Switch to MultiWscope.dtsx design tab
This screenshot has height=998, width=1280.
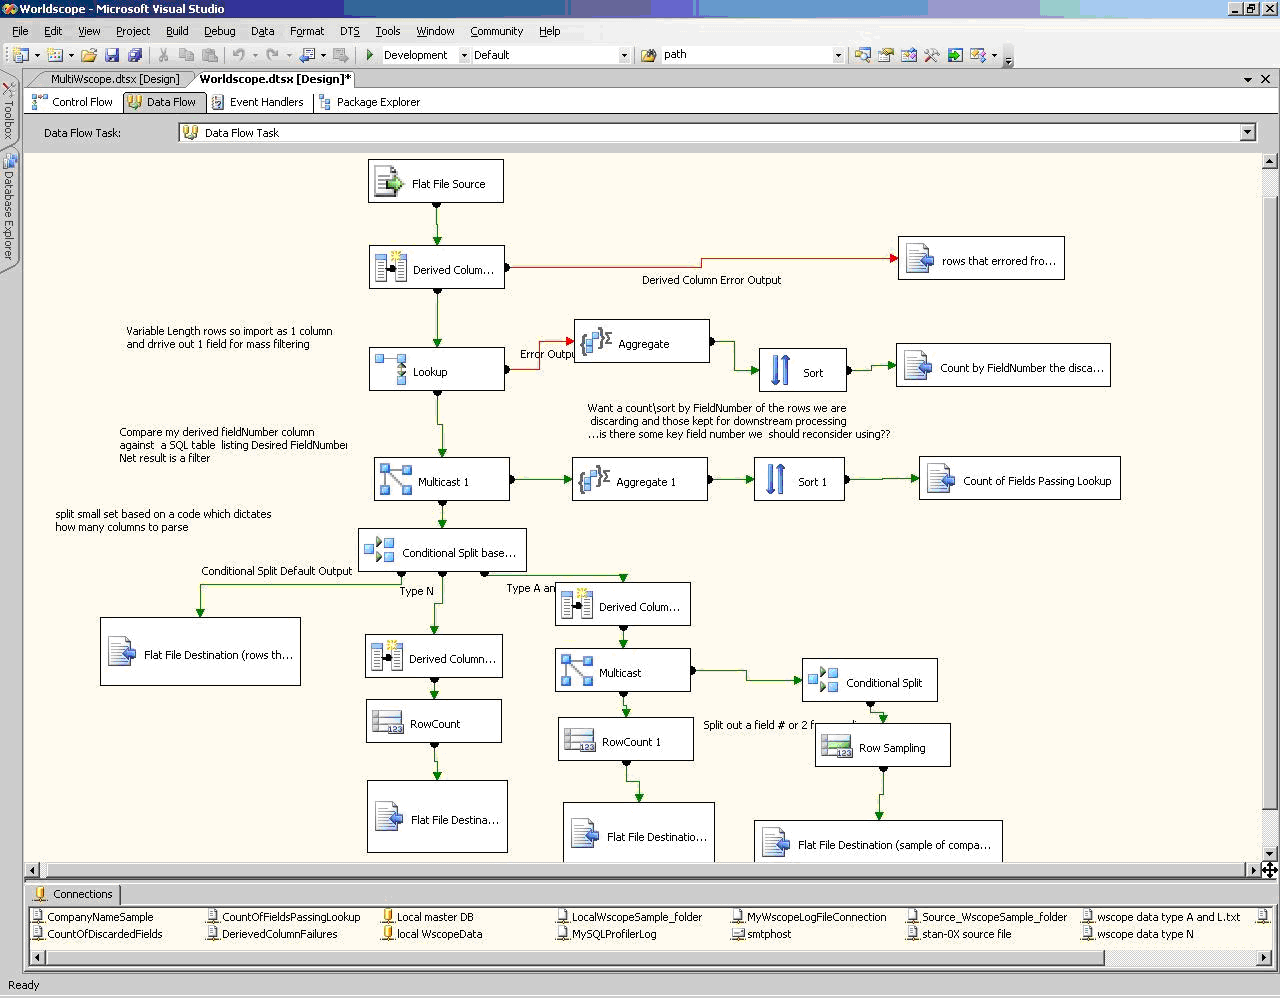(114, 79)
